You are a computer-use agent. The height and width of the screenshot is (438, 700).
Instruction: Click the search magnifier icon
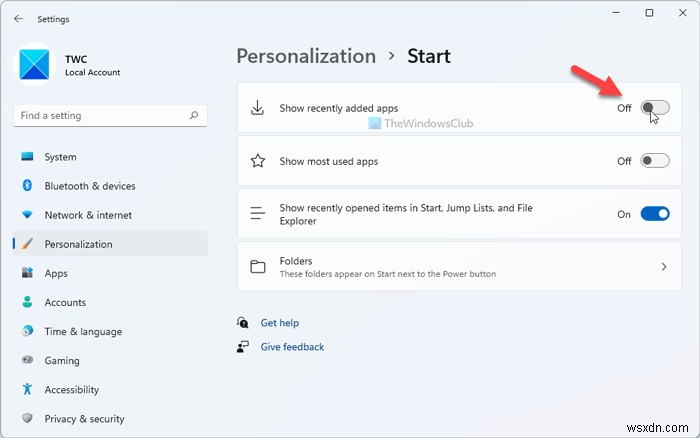click(x=194, y=116)
